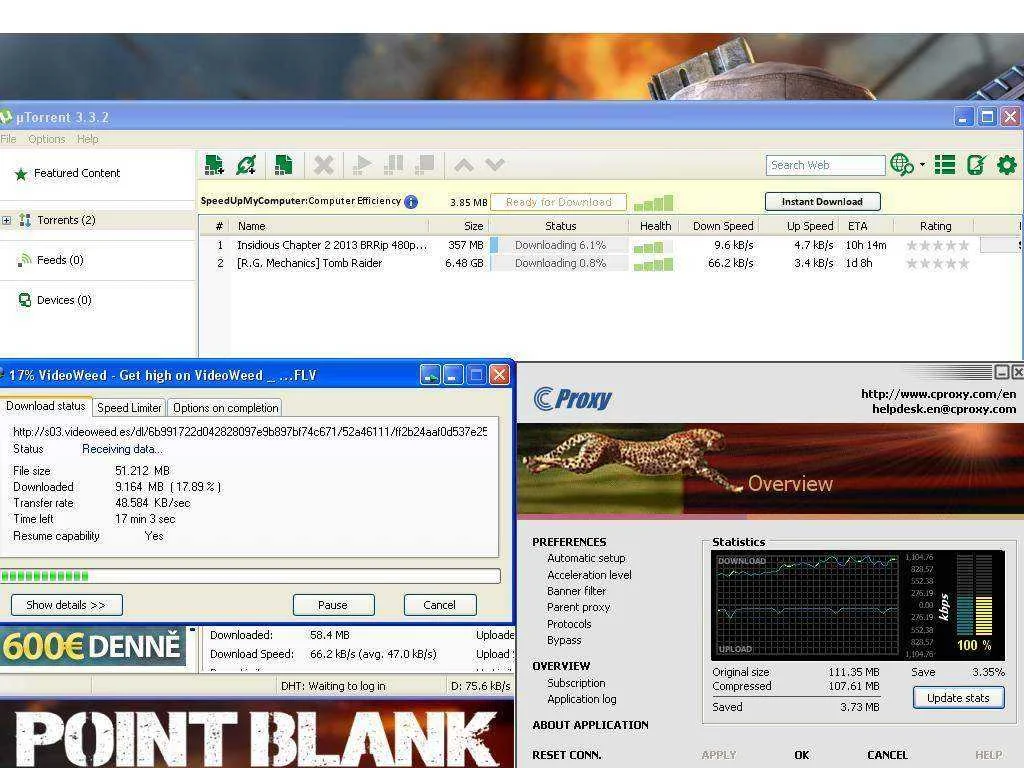This screenshot has height=768, width=1024.
Task: Click the Instant Download button
Action: [x=822, y=202]
